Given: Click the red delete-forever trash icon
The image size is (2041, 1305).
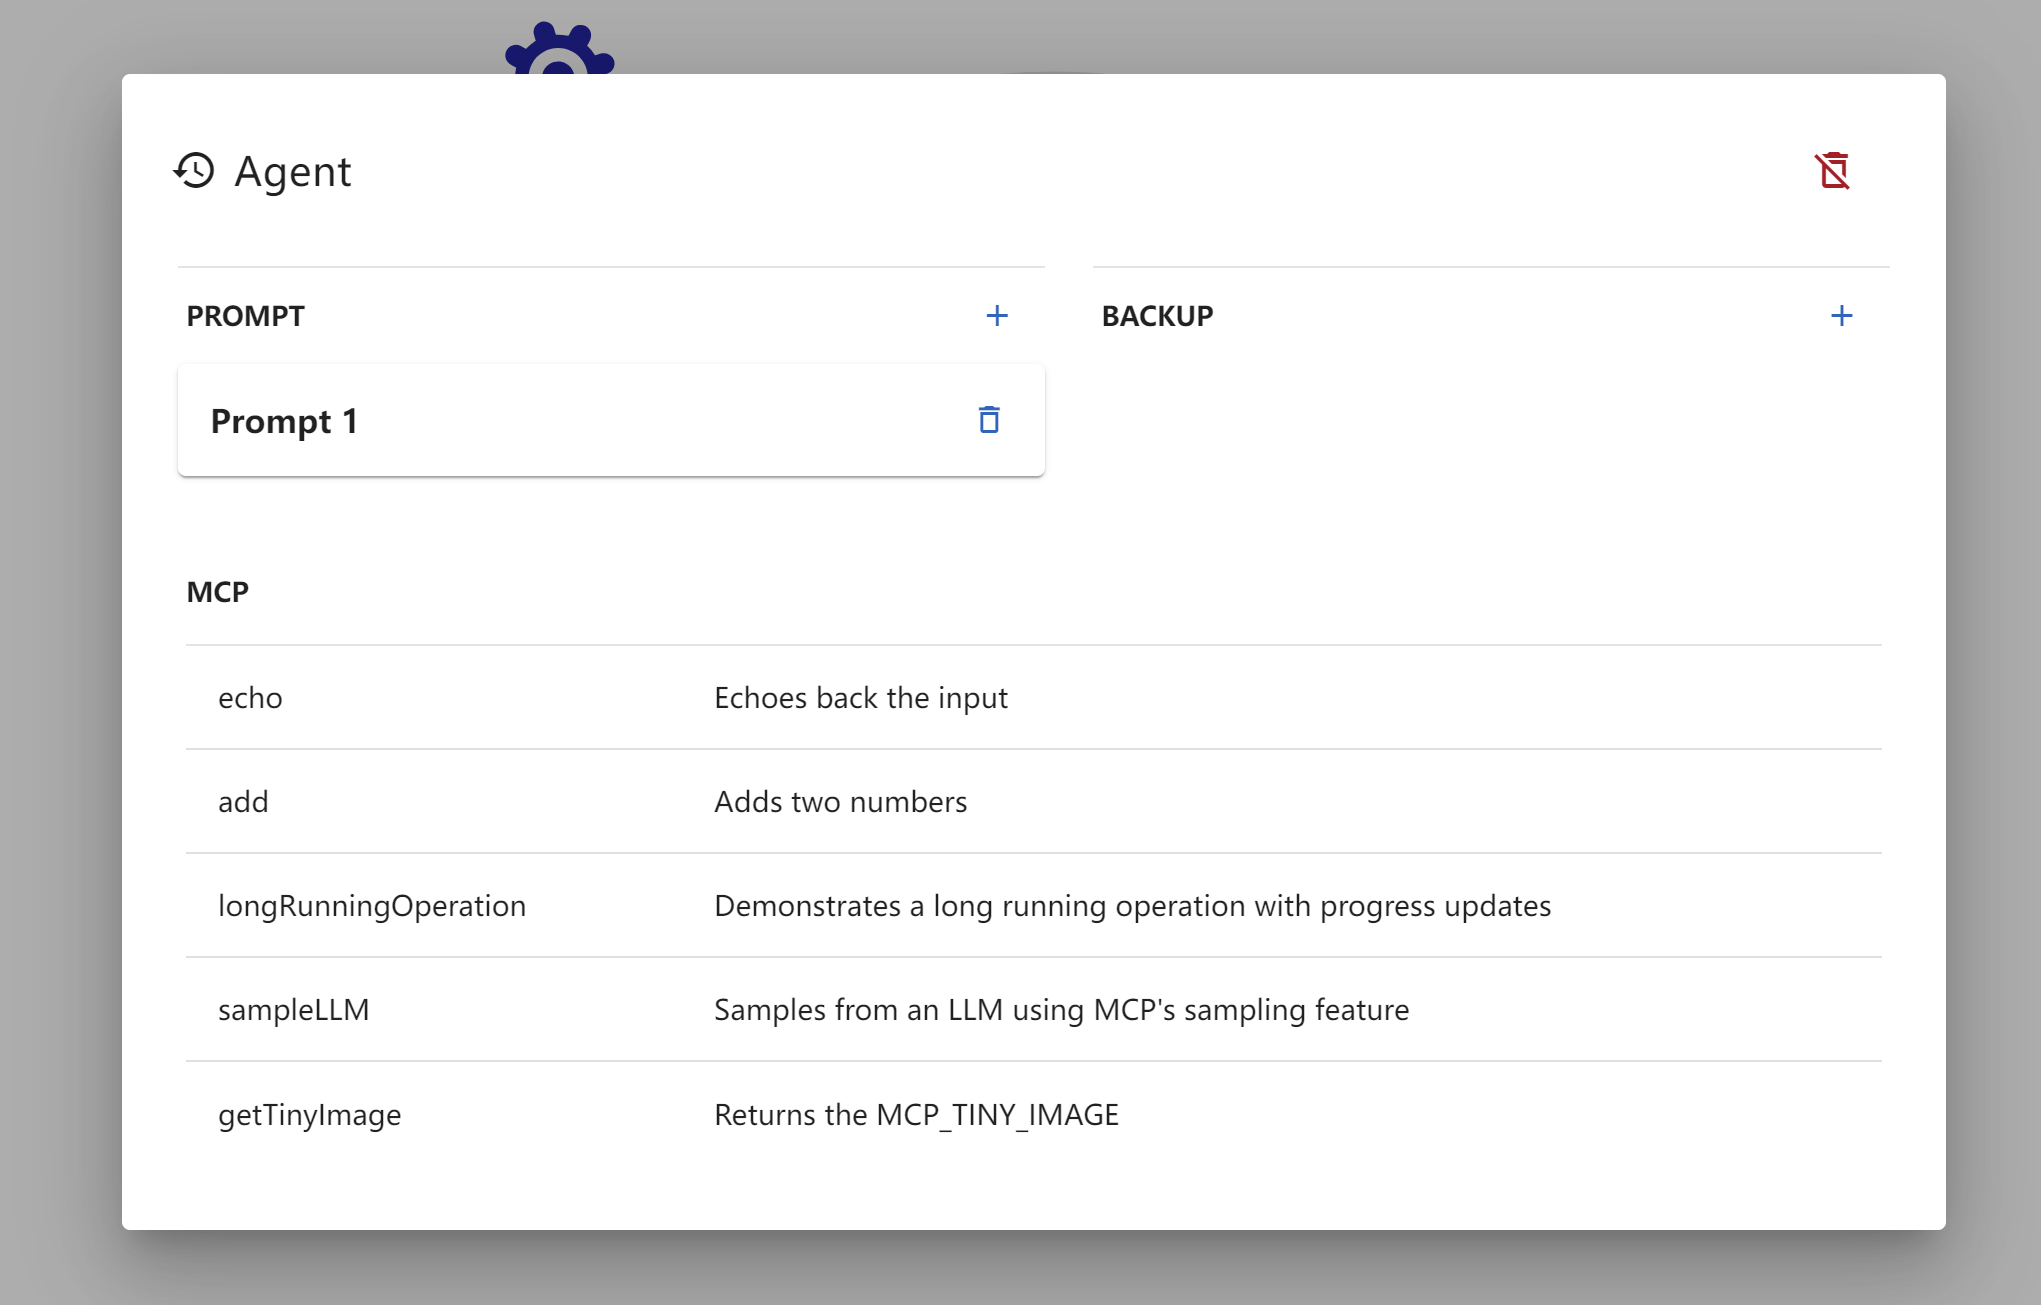Looking at the screenshot, I should 1832,171.
